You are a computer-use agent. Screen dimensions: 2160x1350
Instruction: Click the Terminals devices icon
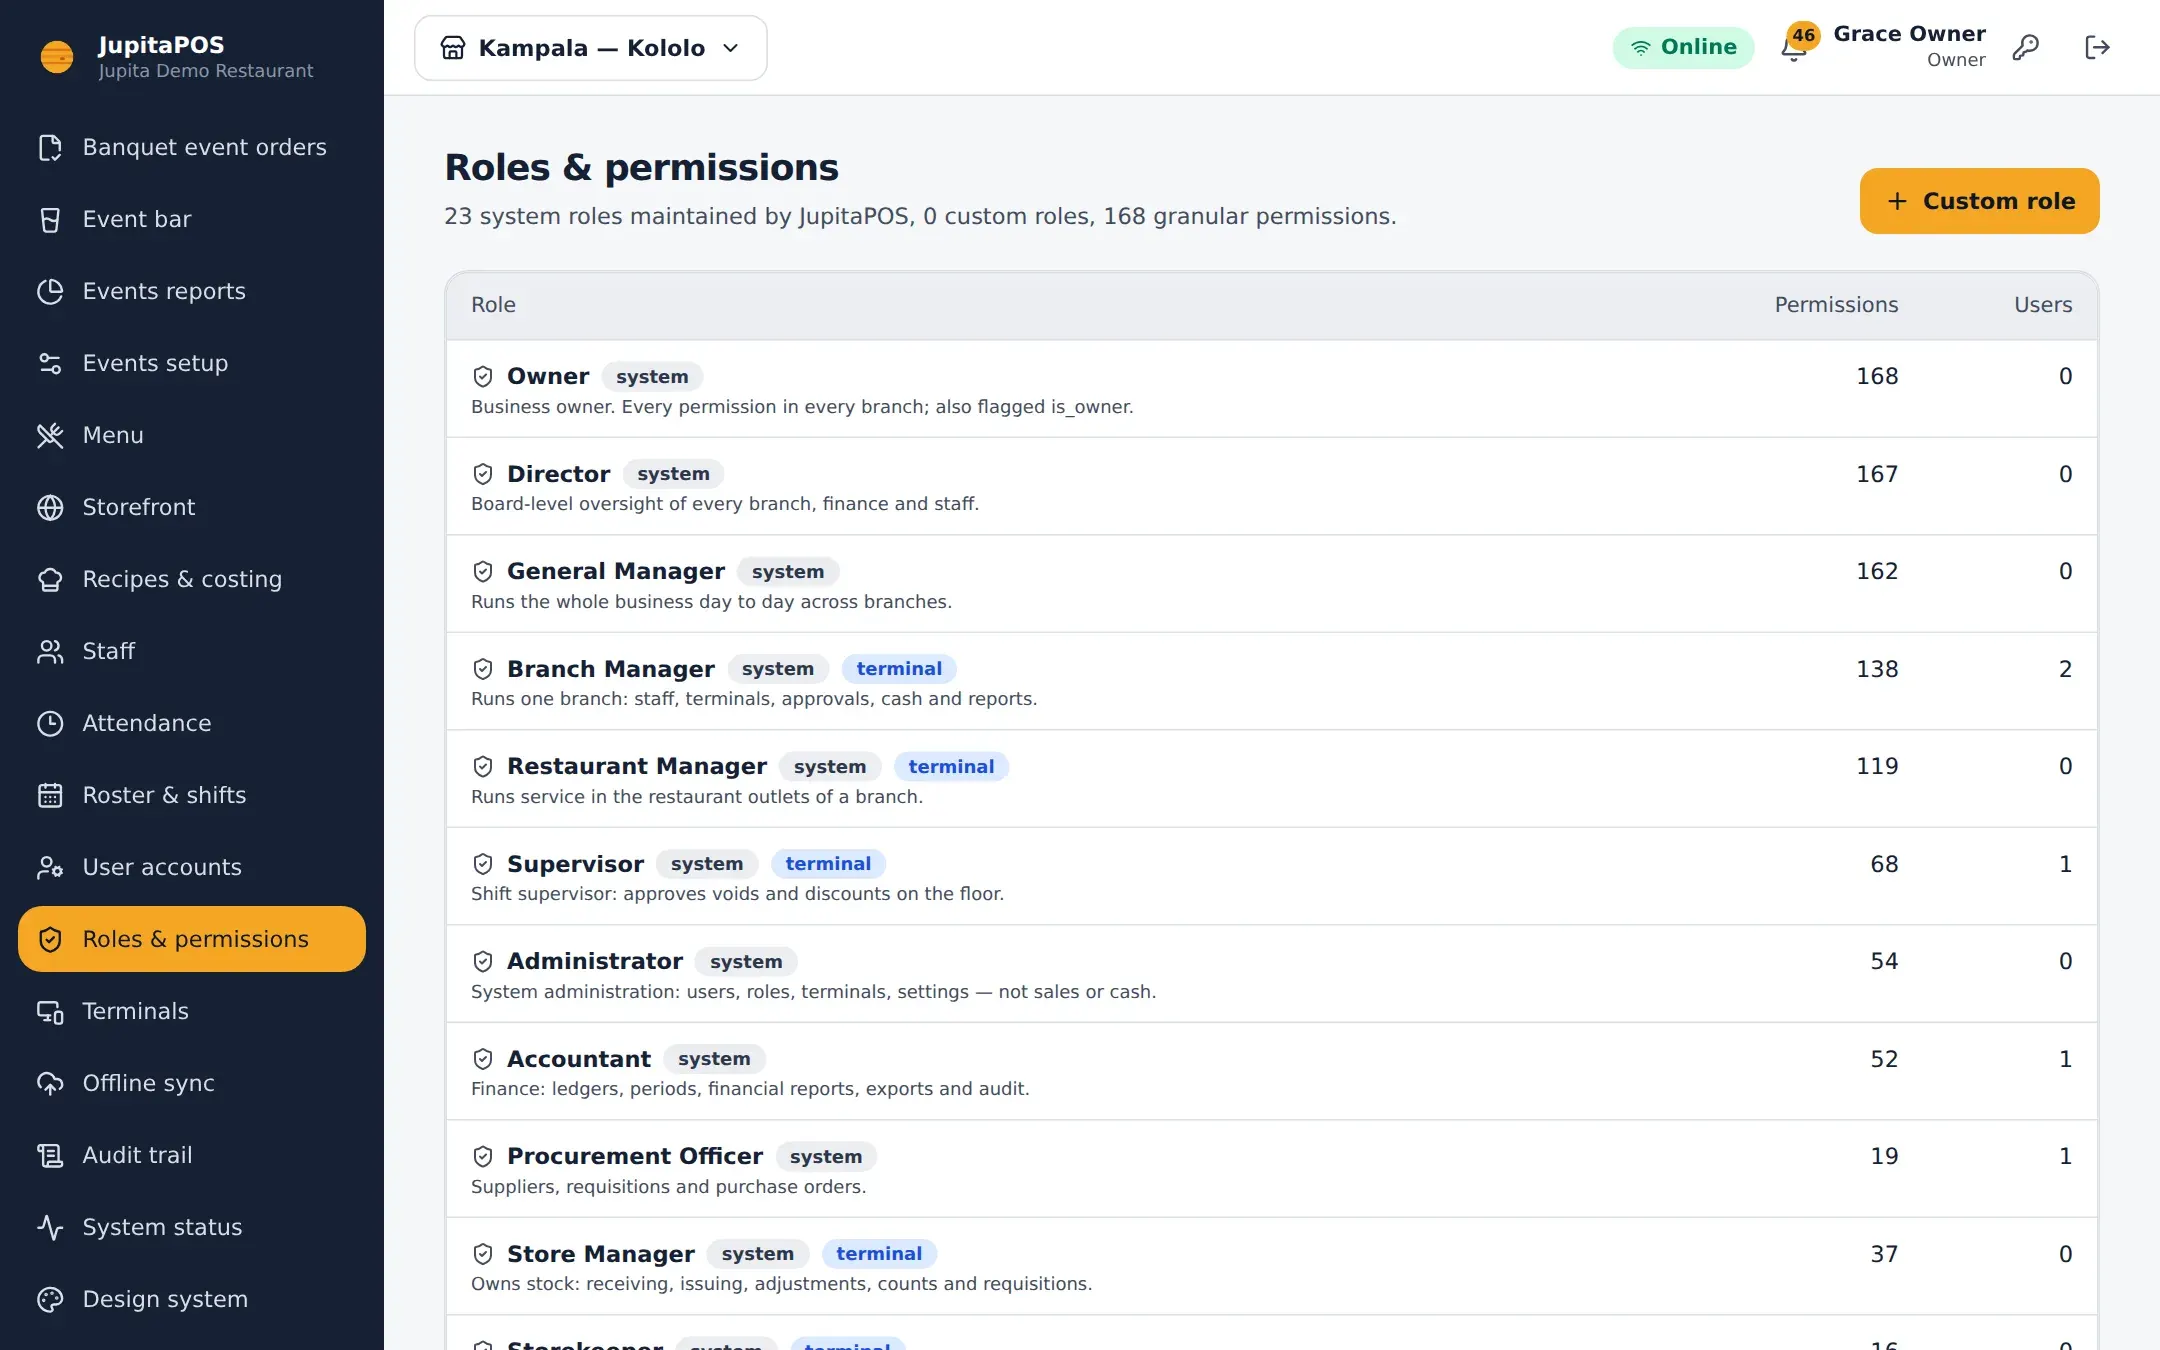50,1011
